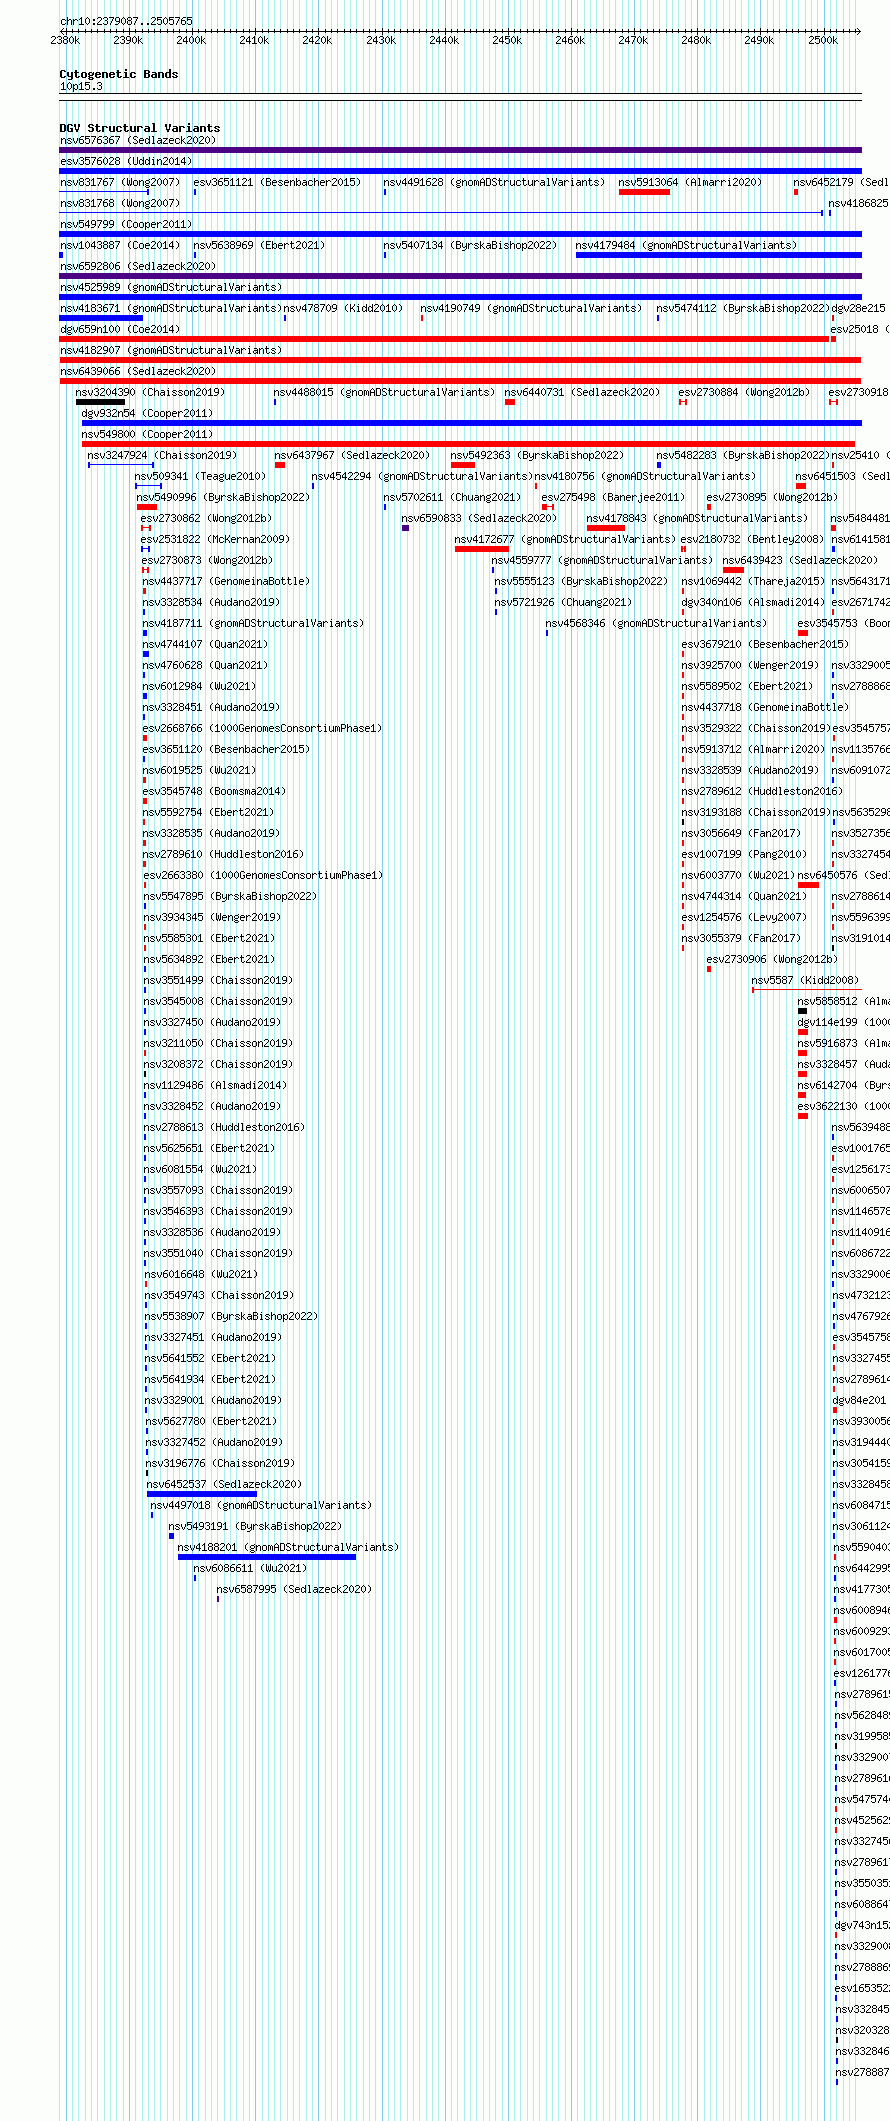The width and height of the screenshot is (890, 2121).
Task: Select nsv5490996 (ByrskaBishop2022) label
Action: click(x=224, y=497)
